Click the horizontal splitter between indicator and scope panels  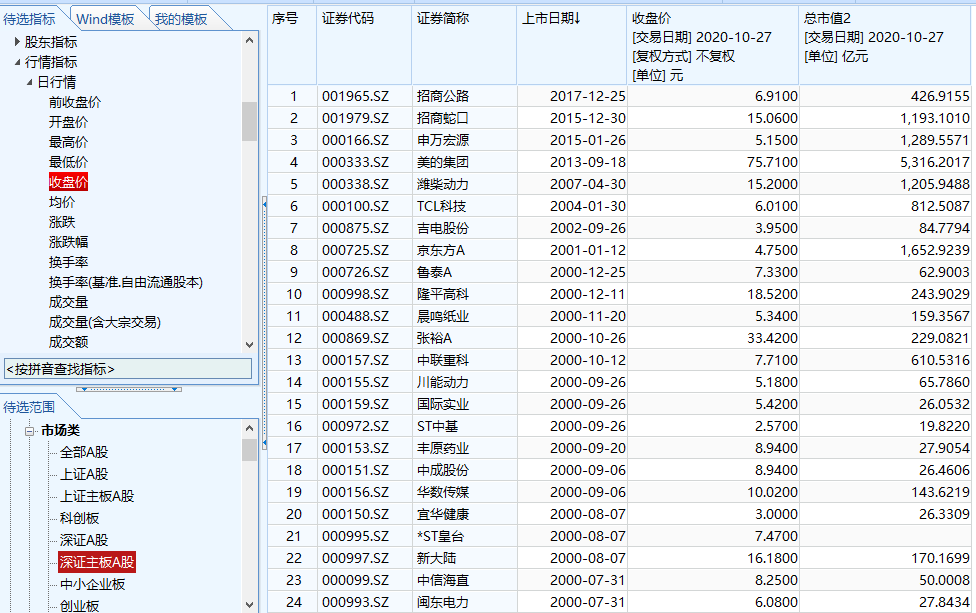point(129,389)
